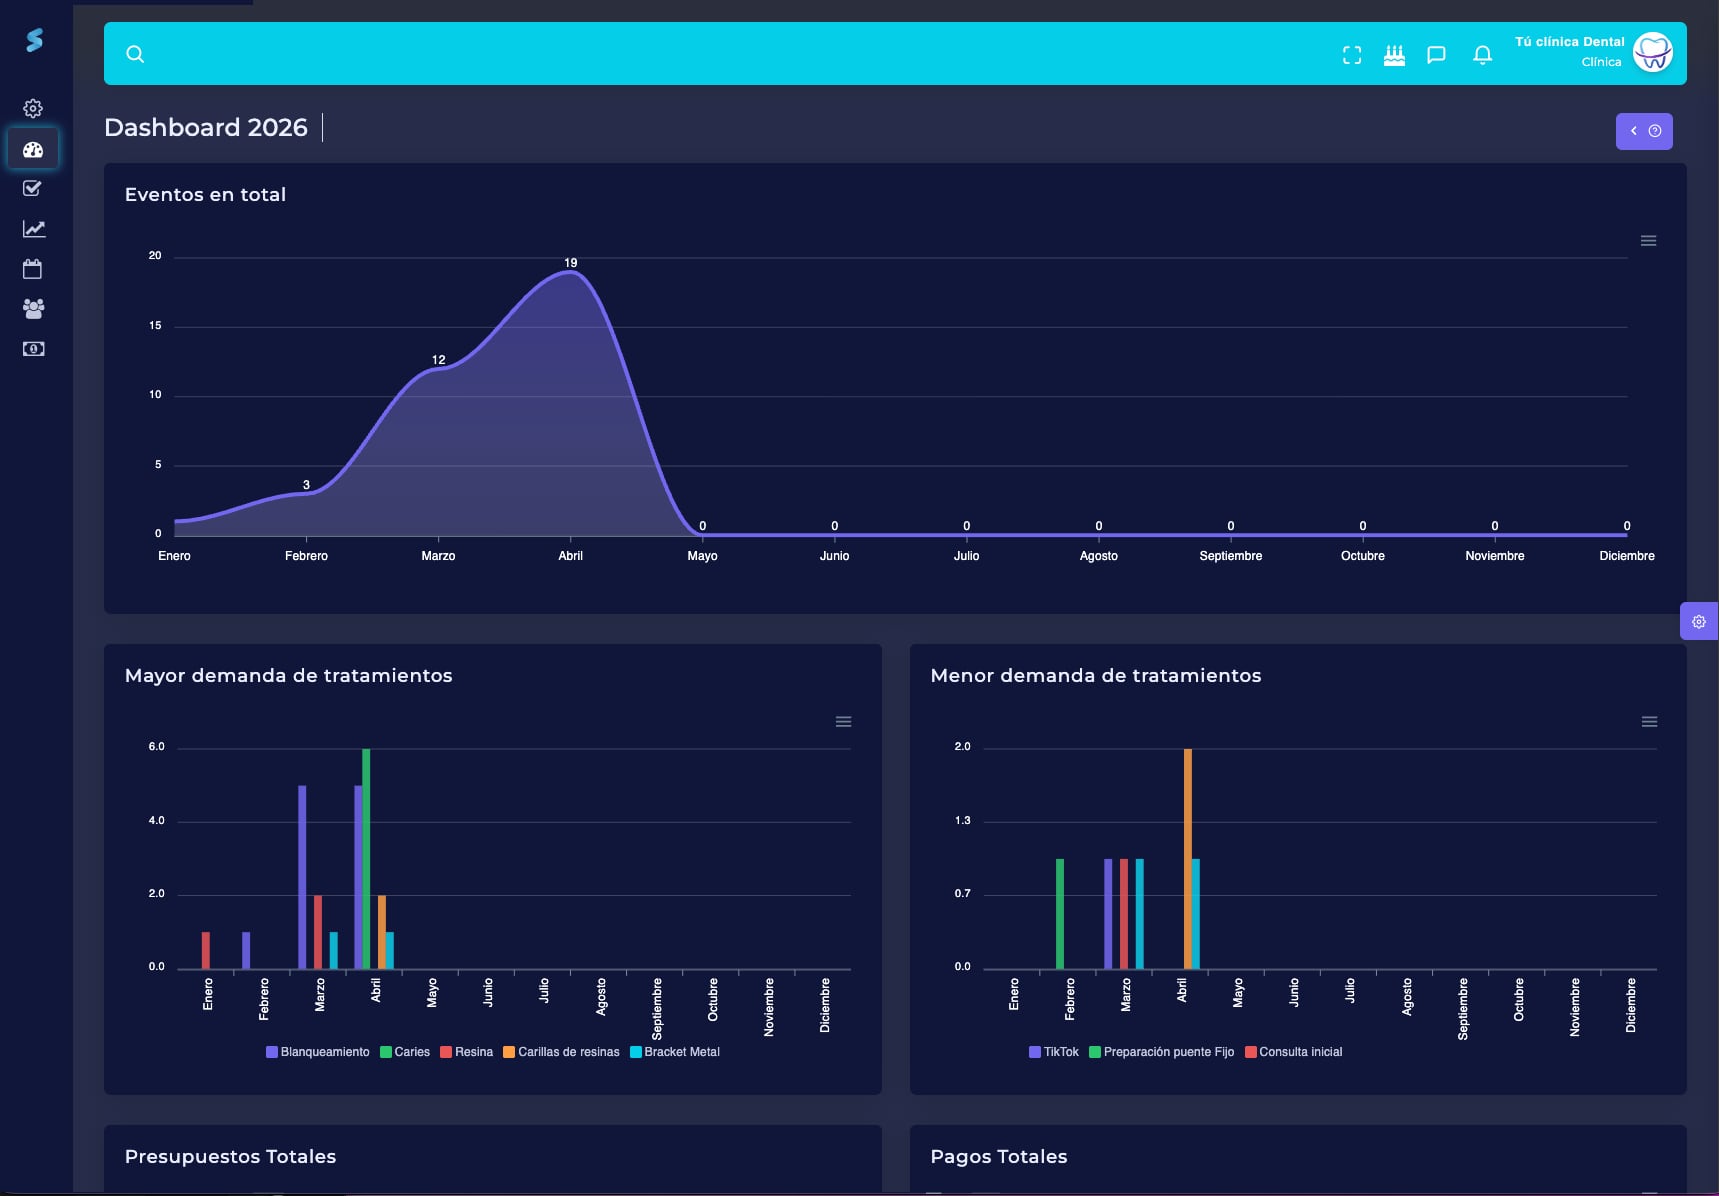The height and width of the screenshot is (1196, 1719).
Task: Click Septiembre label on Eventos chart
Action: pyautogui.click(x=1230, y=556)
